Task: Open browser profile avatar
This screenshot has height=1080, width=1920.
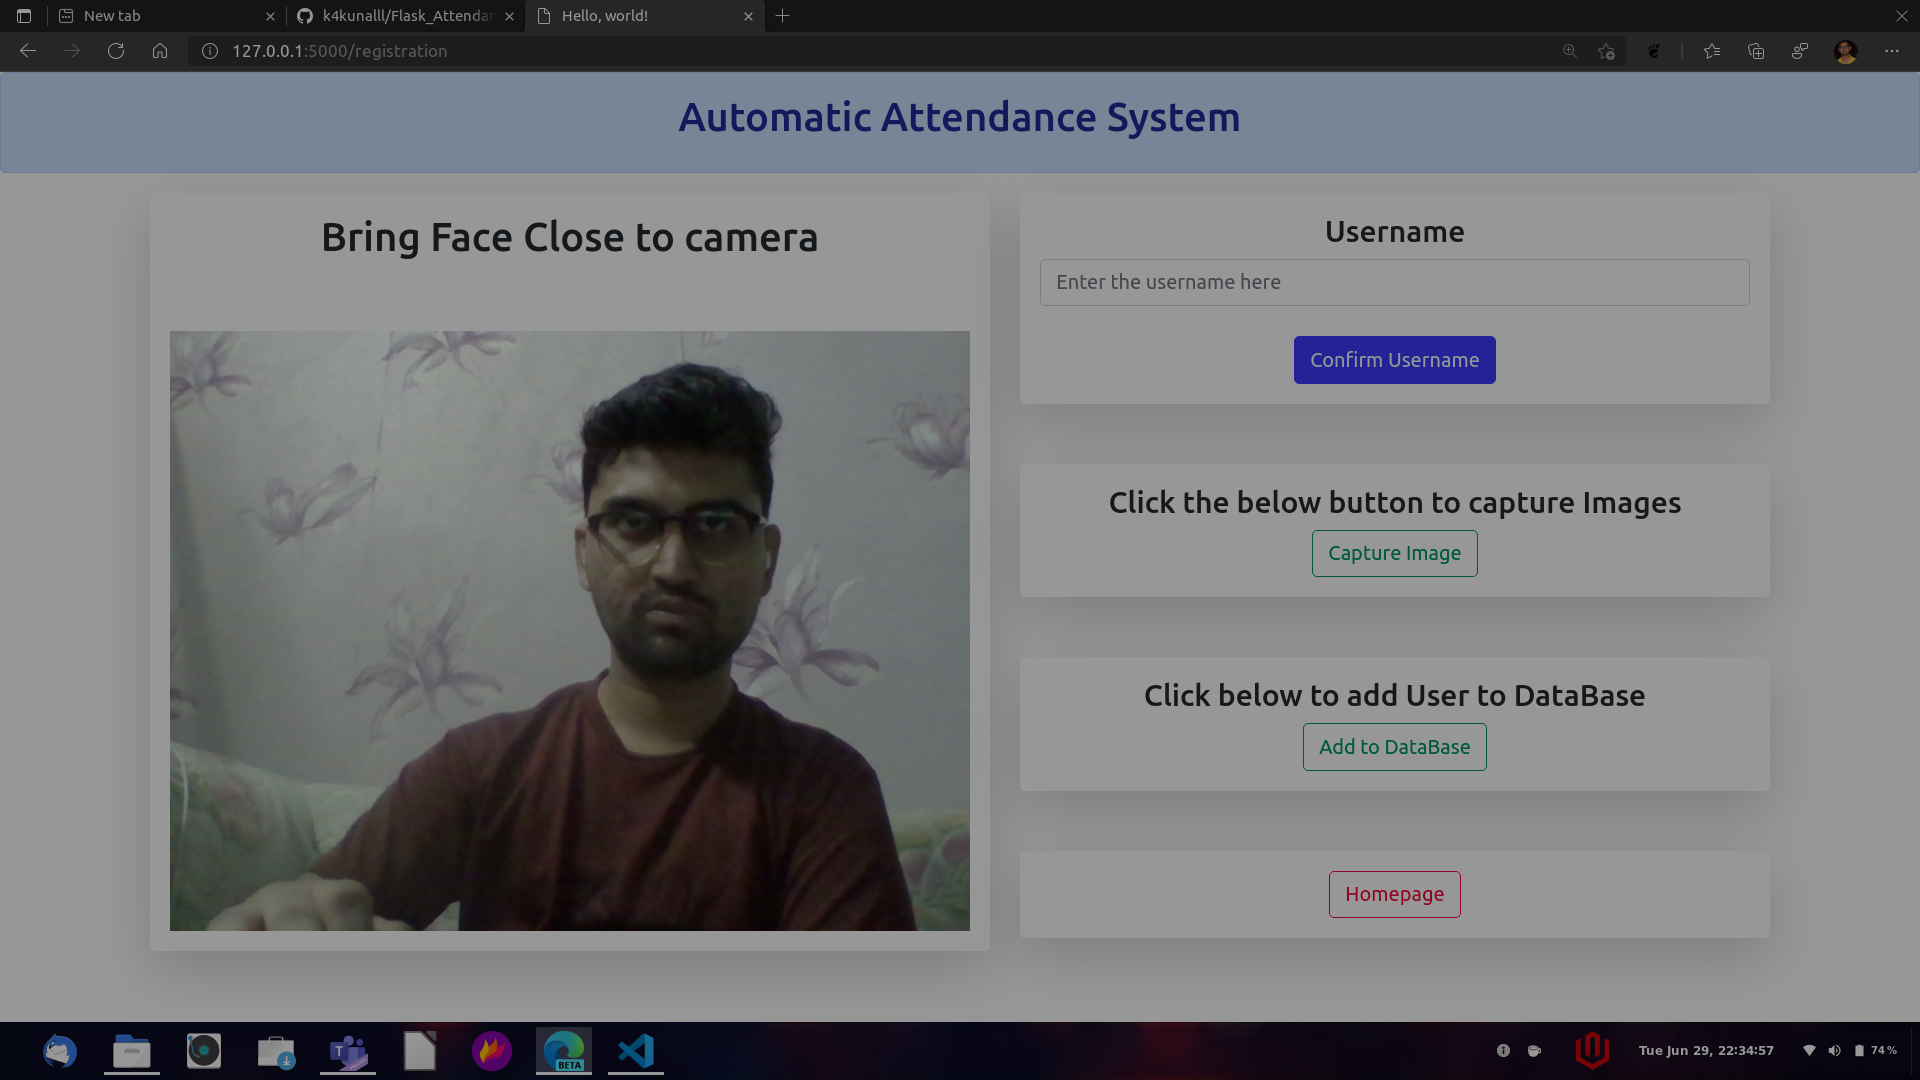Action: pos(1847,51)
